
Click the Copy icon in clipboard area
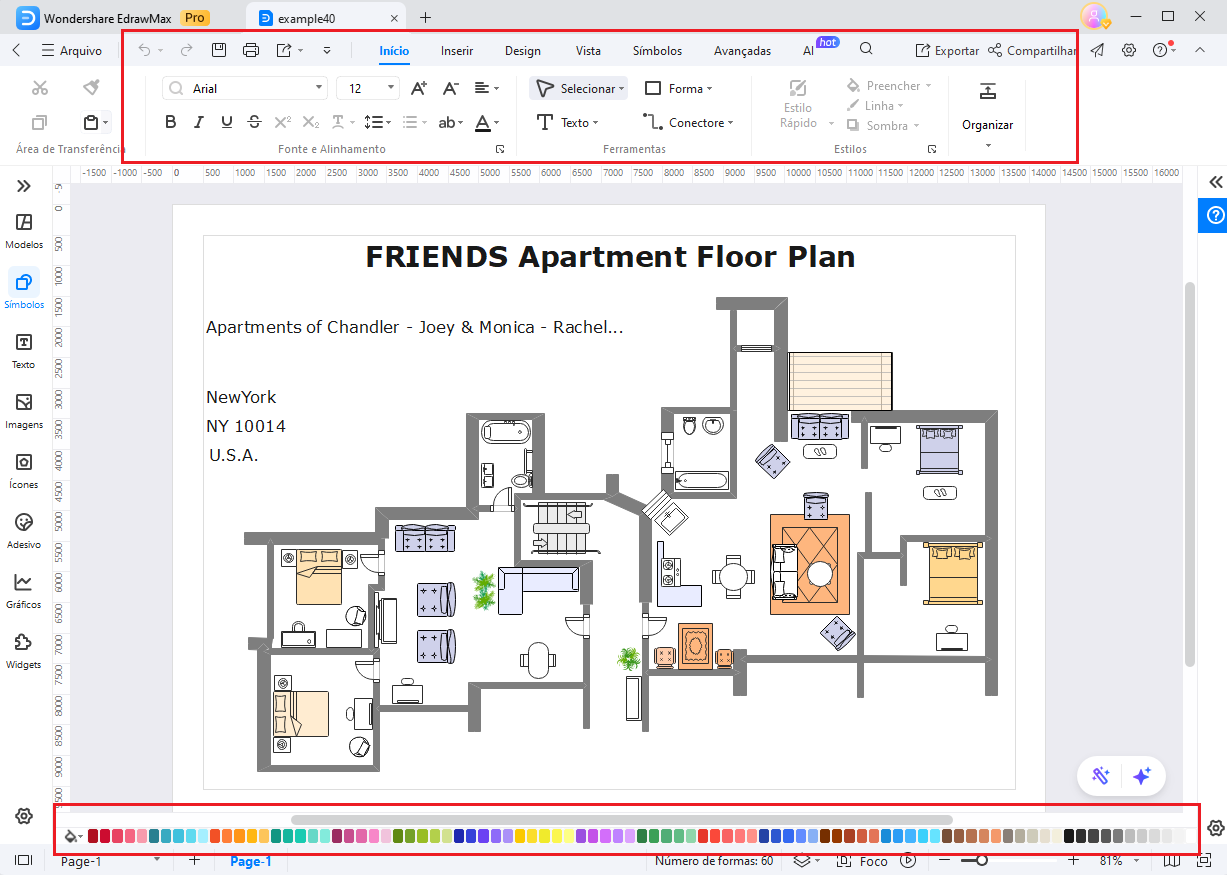pyautogui.click(x=39, y=123)
